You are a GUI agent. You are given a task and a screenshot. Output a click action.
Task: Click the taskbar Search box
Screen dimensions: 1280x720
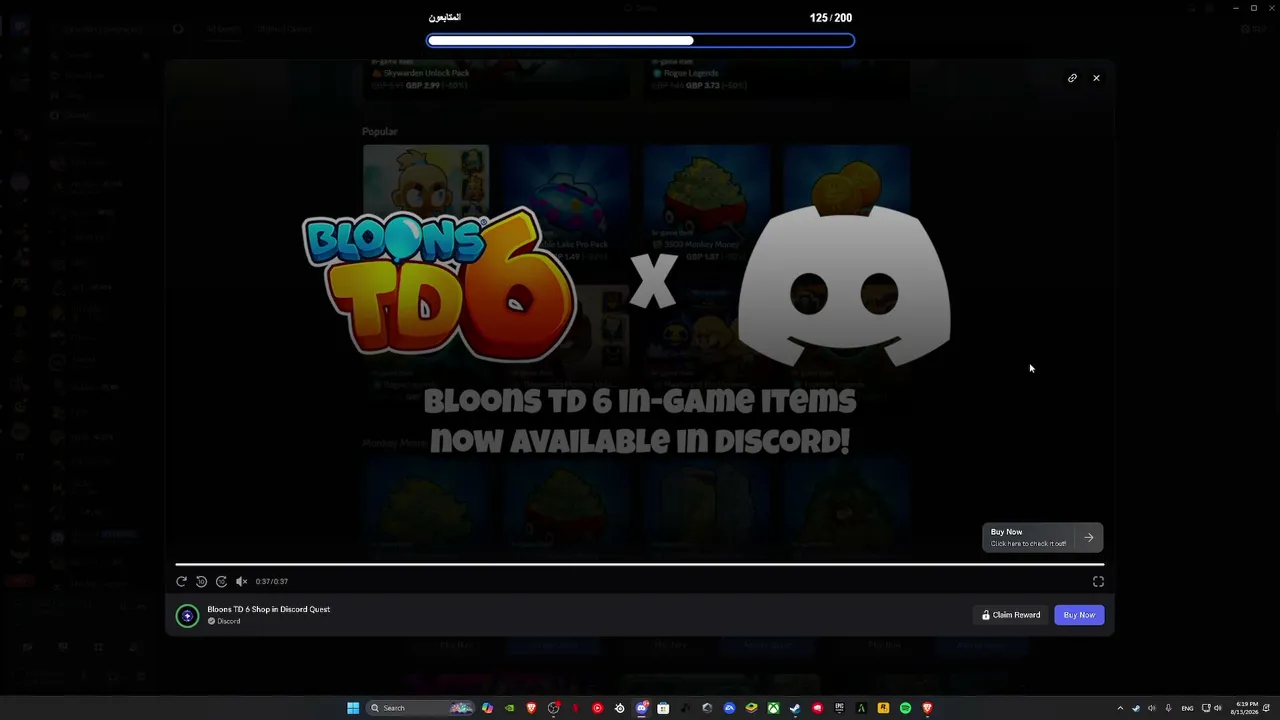[x=420, y=708]
